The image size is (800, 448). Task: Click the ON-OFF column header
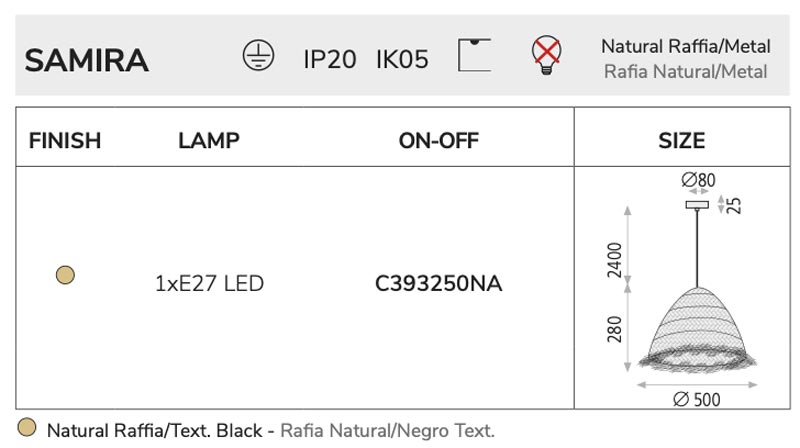tap(439, 141)
